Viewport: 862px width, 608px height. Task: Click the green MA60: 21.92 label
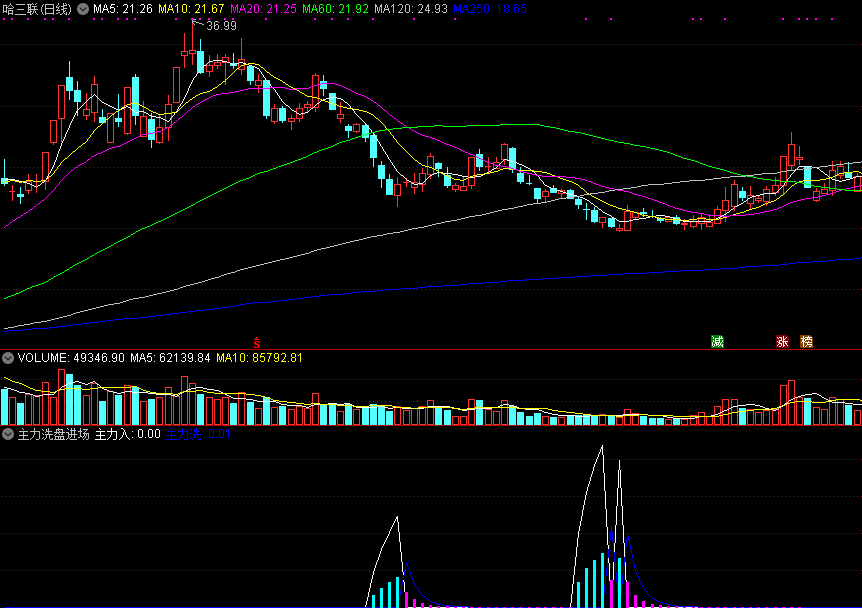335,9
